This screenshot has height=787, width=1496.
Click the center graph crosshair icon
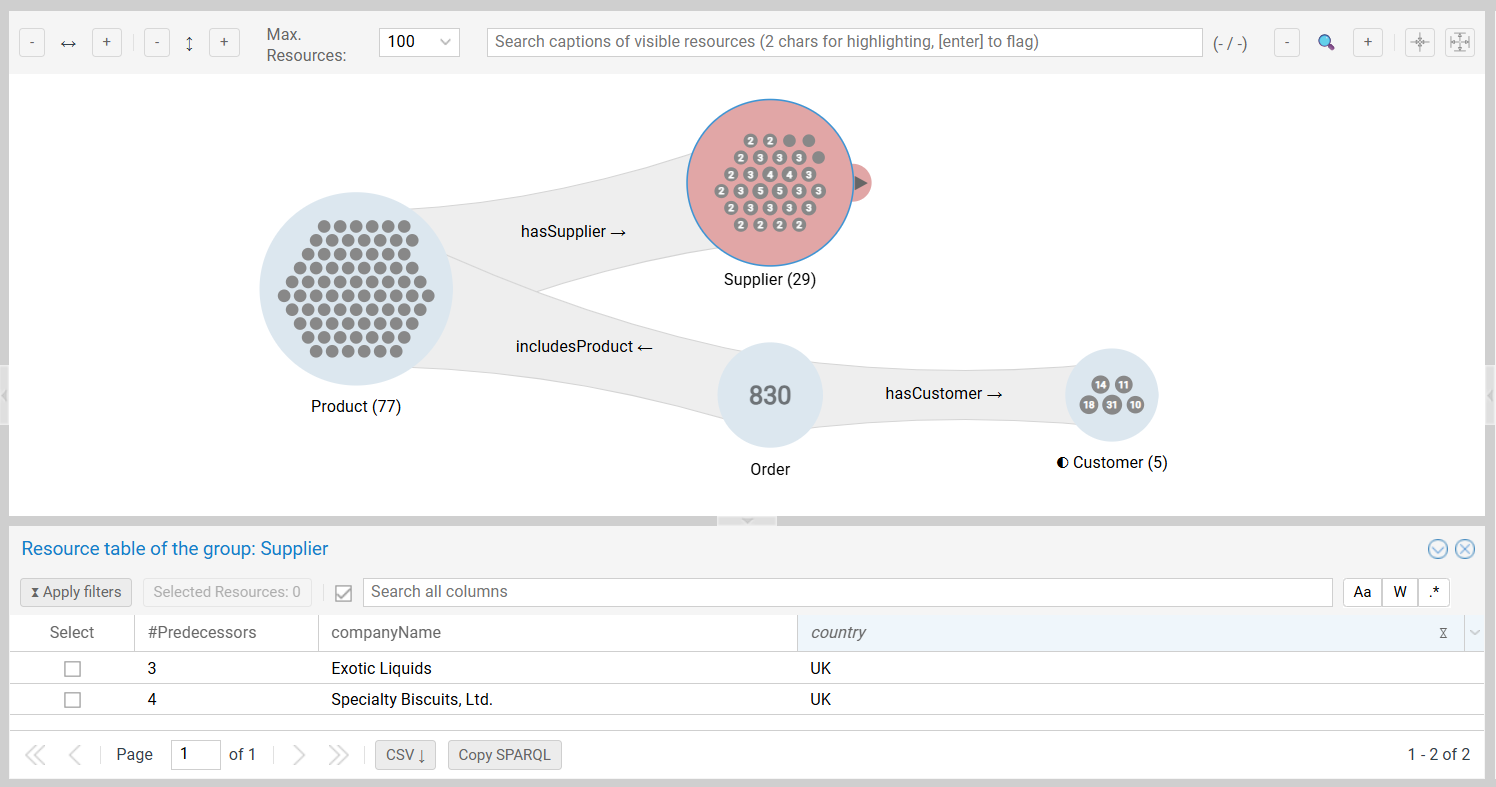pos(1419,43)
